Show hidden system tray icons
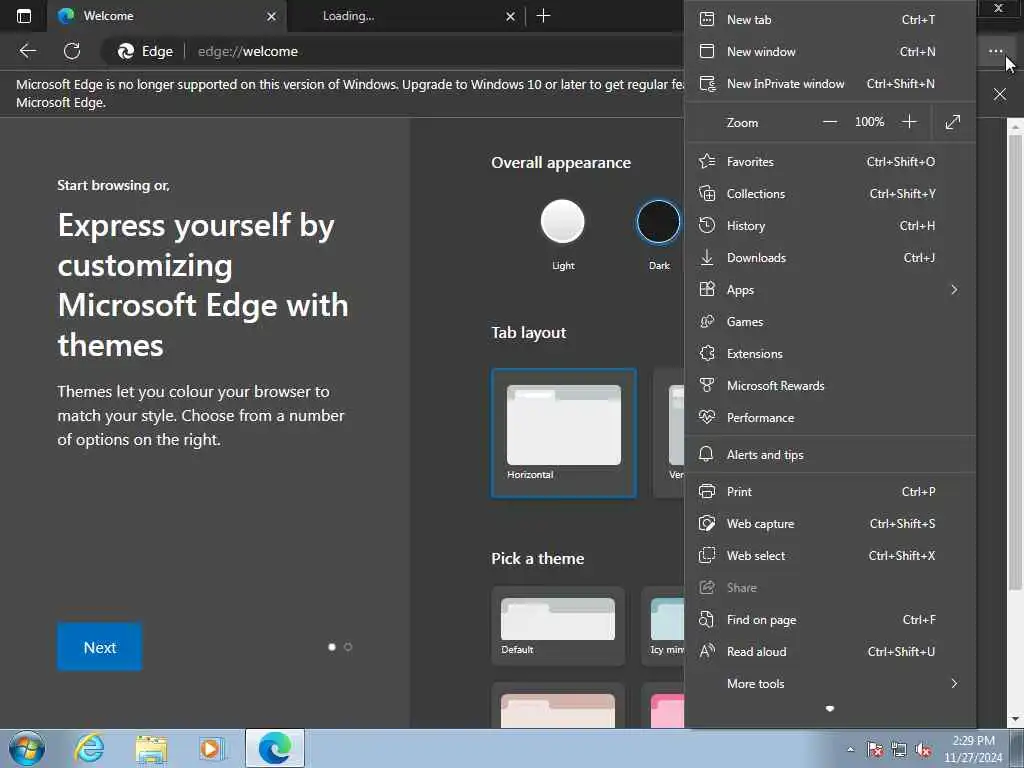The height and width of the screenshot is (768, 1024). (850, 749)
